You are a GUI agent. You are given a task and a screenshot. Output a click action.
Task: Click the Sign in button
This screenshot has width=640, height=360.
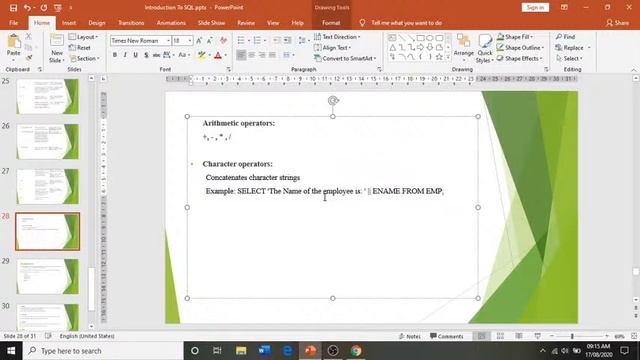pyautogui.click(x=535, y=7)
